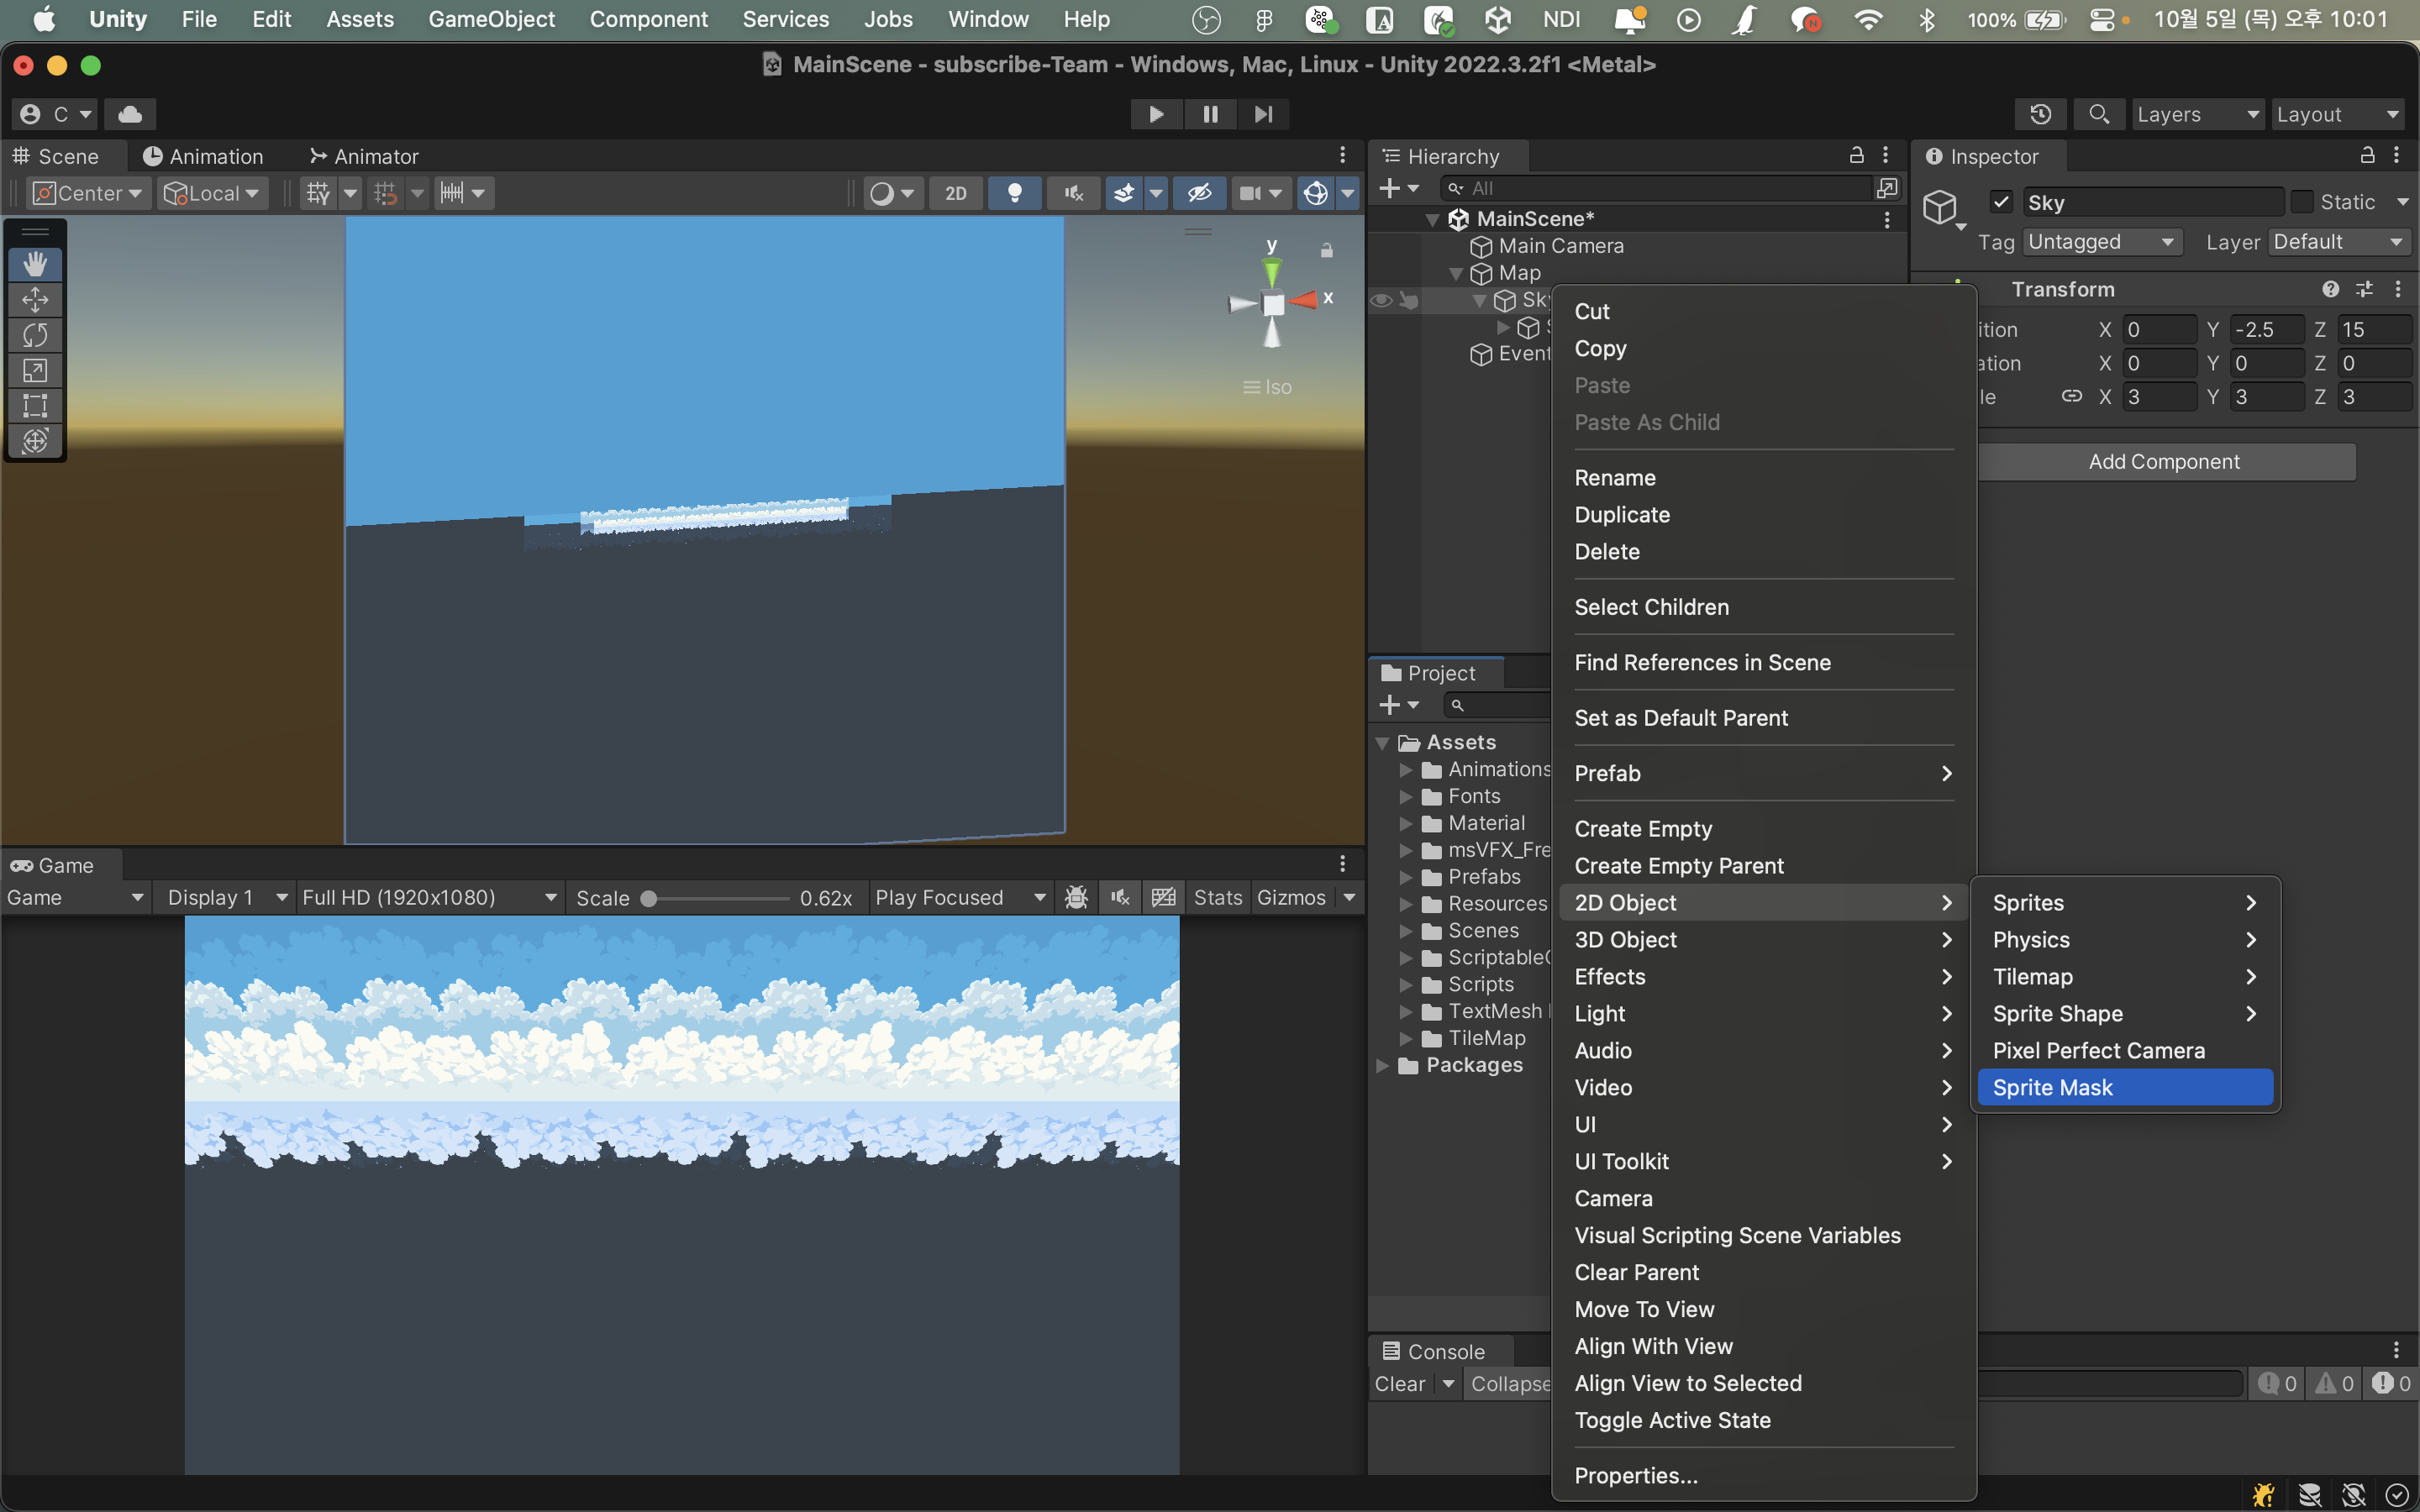2420x1512 pixels.
Task: Open the Layers dropdown
Action: pyautogui.click(x=2196, y=114)
